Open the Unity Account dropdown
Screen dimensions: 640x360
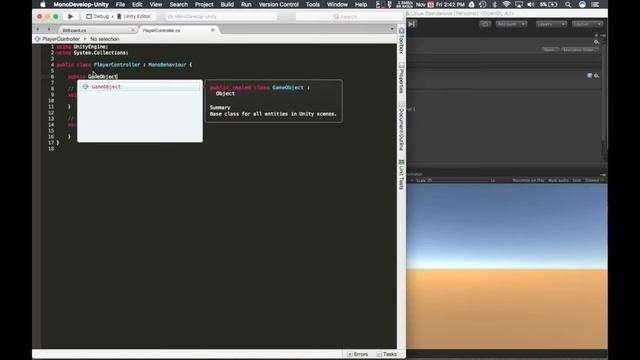tap(511, 24)
